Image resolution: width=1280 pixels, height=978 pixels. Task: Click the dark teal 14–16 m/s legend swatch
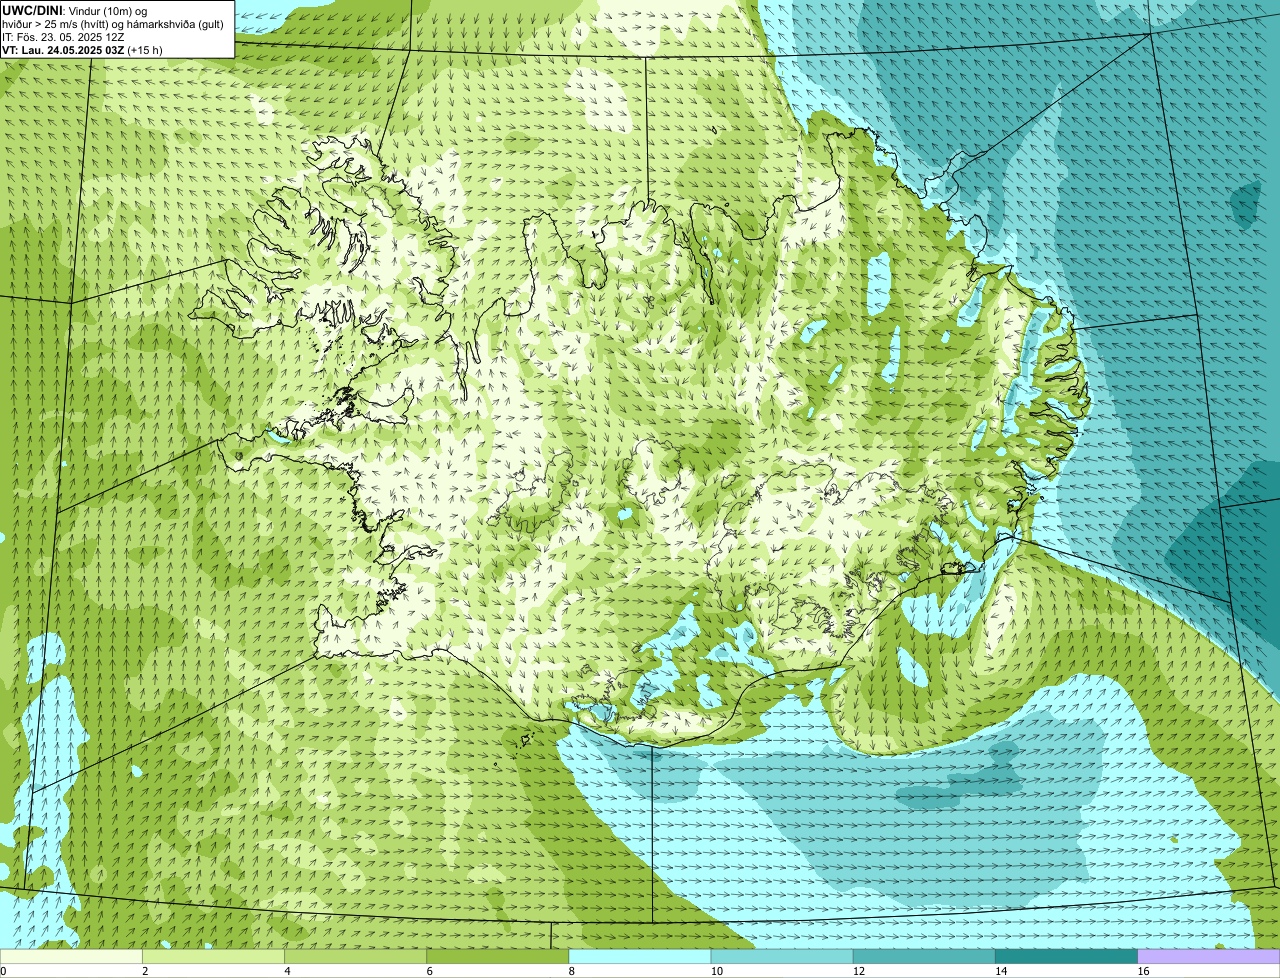pyautogui.click(x=1066, y=956)
